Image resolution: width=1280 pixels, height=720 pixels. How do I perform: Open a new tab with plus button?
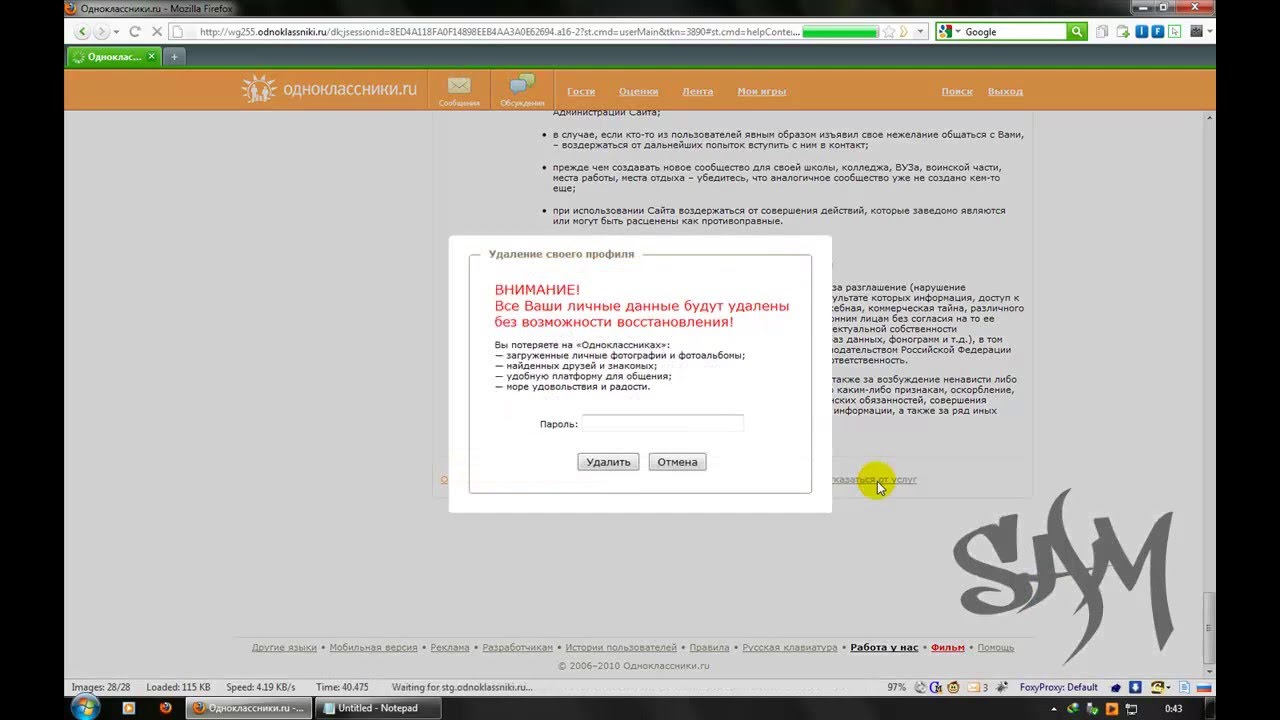[174, 57]
